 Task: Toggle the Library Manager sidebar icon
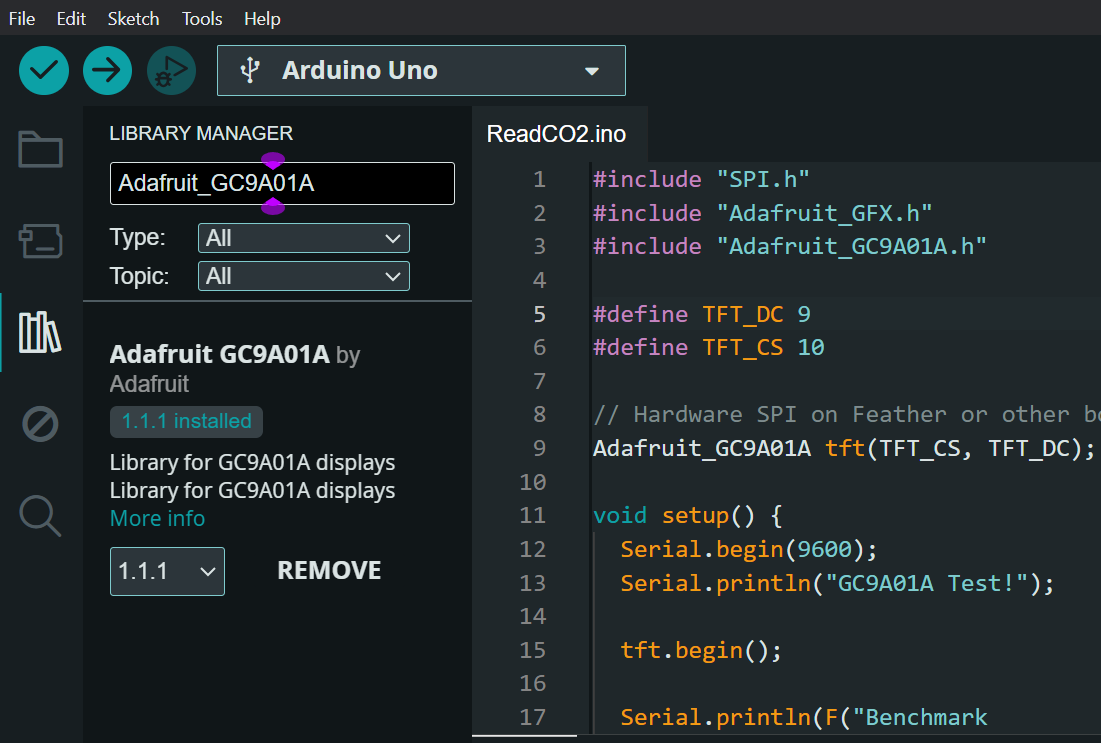pyautogui.click(x=41, y=332)
